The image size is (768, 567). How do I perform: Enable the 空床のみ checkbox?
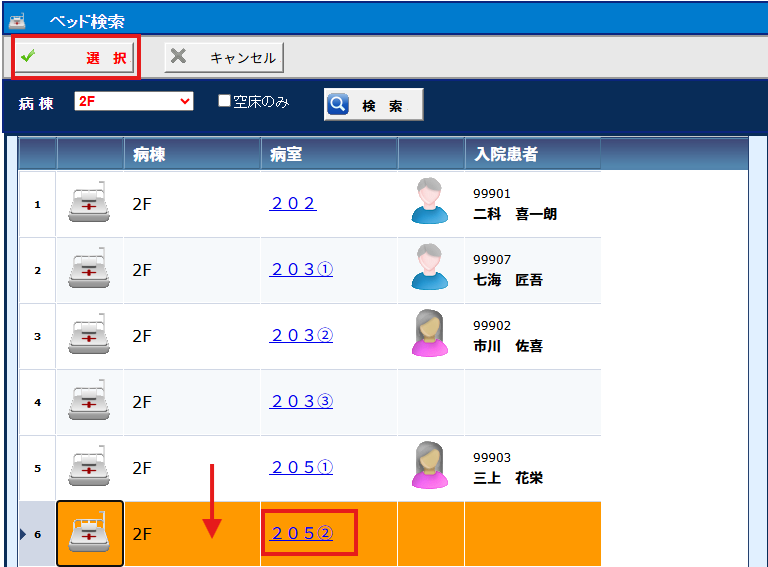click(x=225, y=101)
